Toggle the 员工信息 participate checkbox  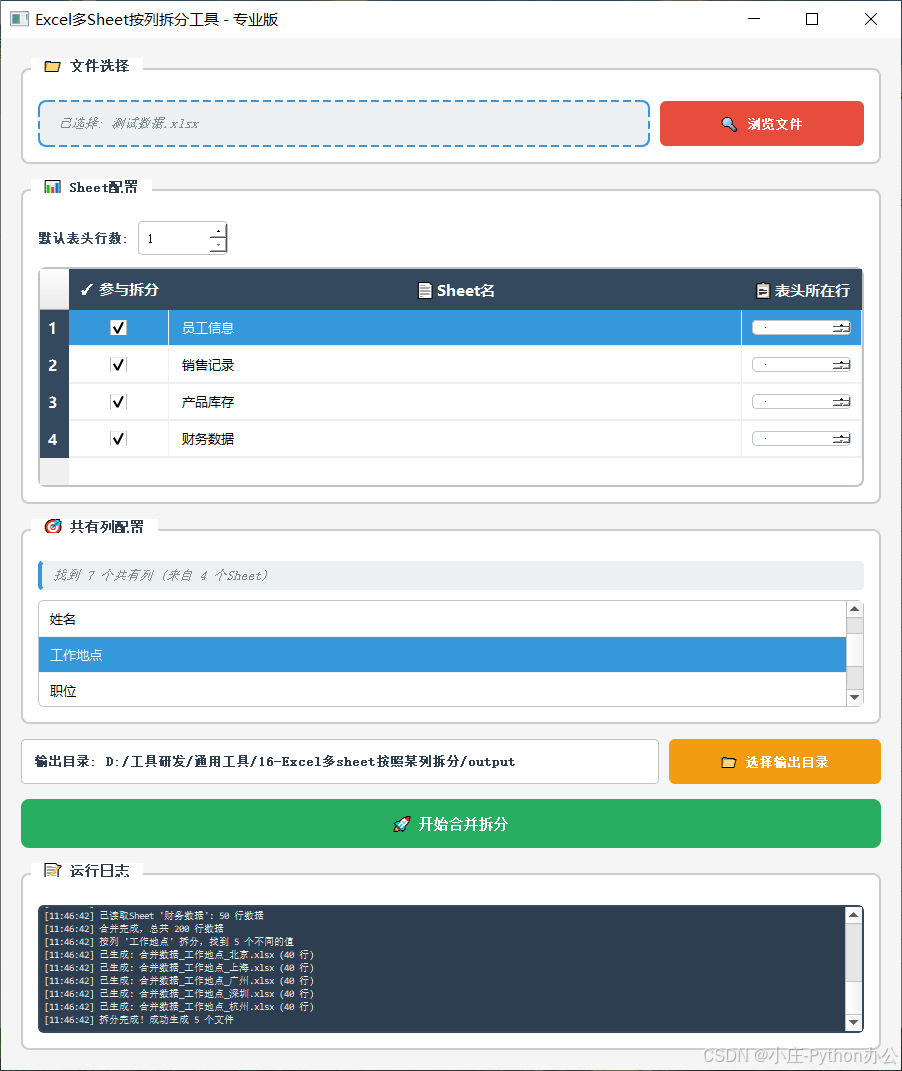(118, 328)
